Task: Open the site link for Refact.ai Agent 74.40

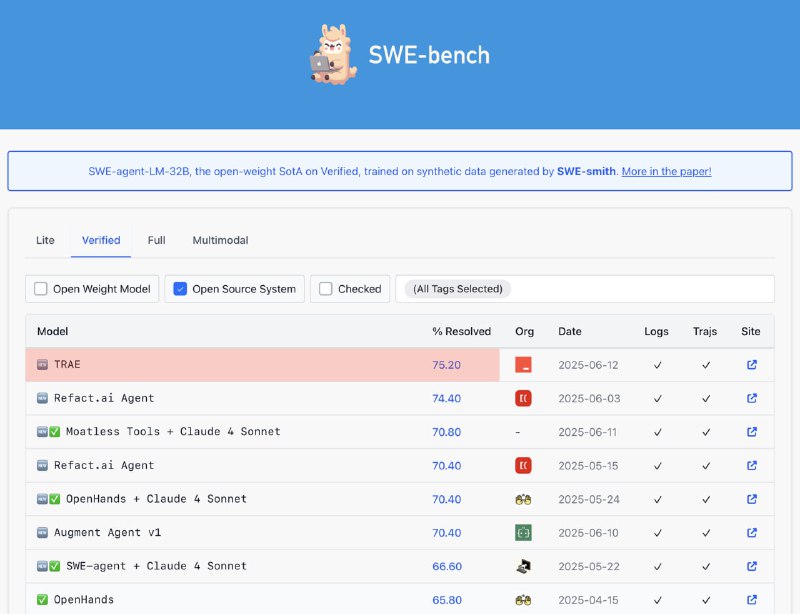Action: (x=752, y=398)
